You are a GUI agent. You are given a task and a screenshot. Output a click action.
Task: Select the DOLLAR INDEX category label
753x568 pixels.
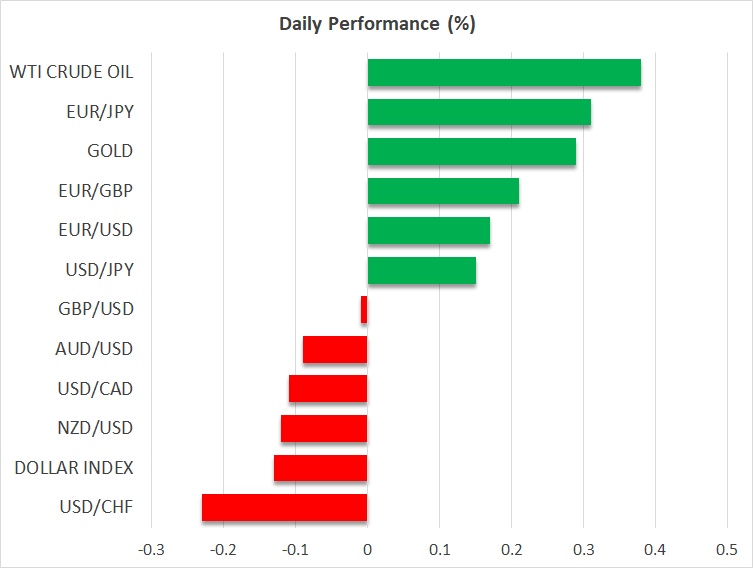coord(76,468)
